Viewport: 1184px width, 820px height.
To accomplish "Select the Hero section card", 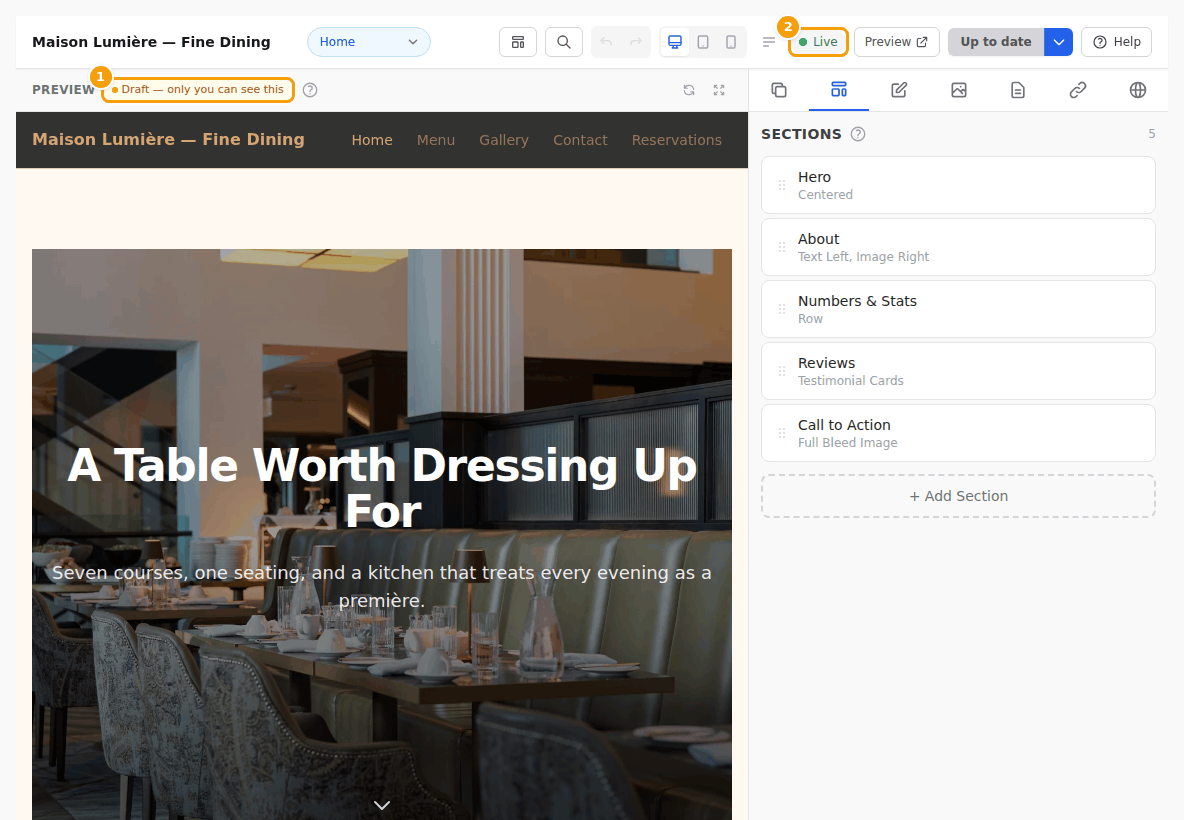I will point(958,185).
